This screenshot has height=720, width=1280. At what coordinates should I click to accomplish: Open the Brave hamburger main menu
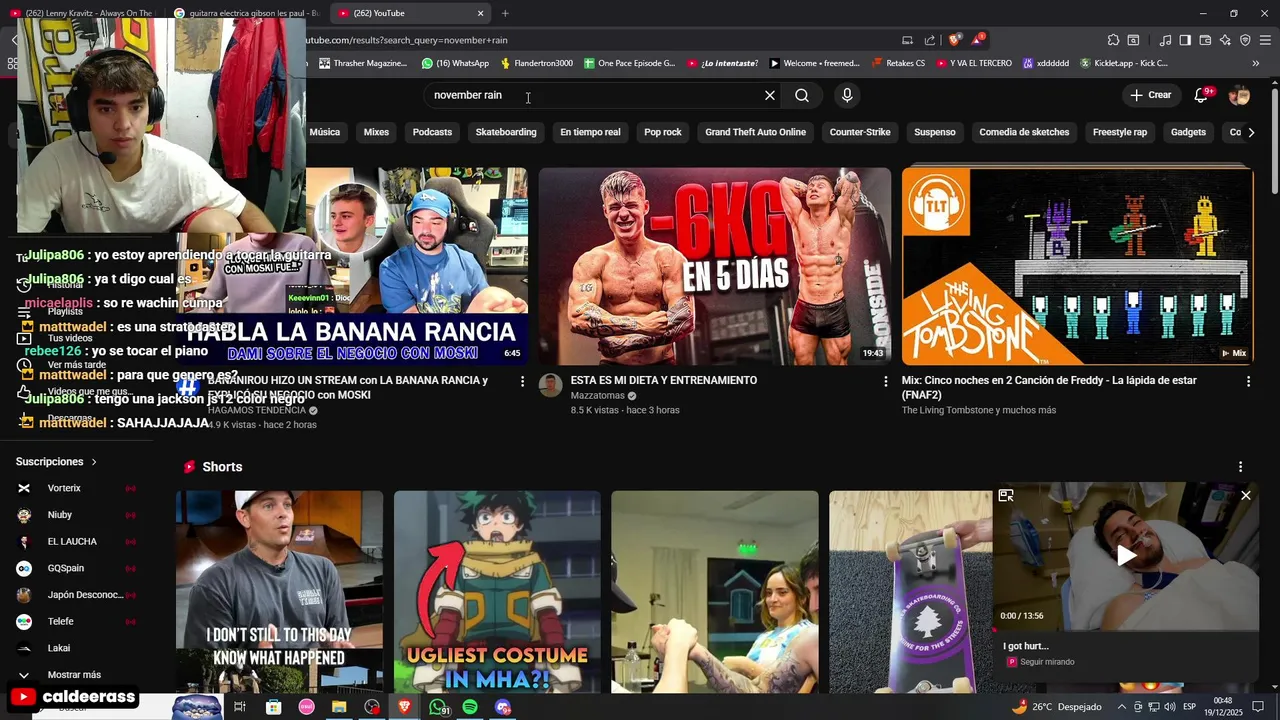coord(1265,40)
